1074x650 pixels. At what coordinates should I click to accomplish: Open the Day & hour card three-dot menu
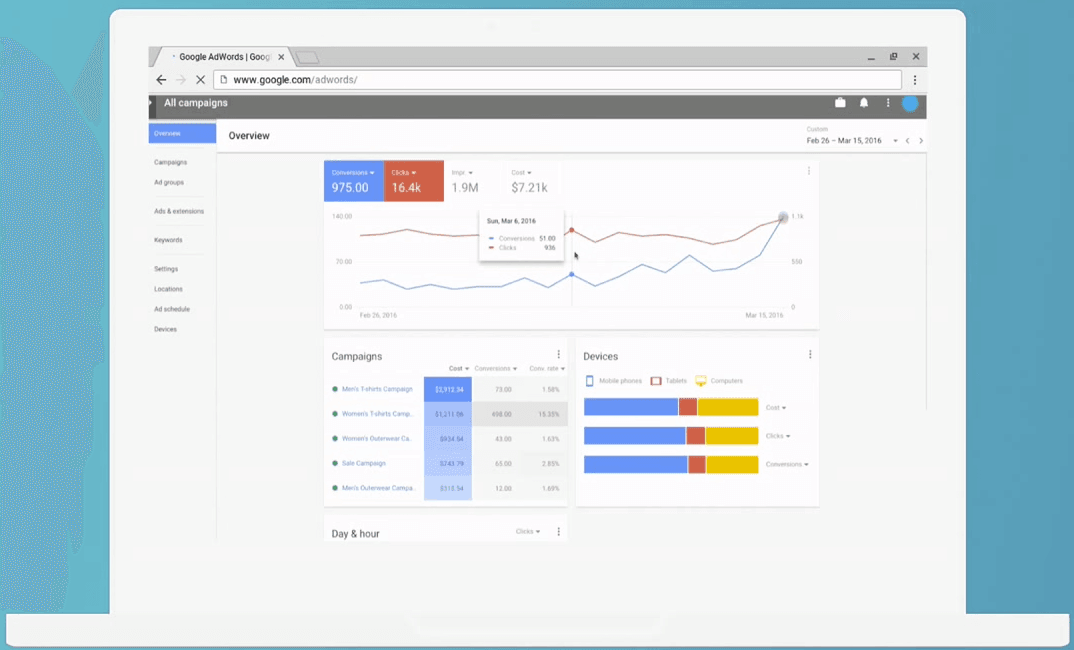point(558,532)
